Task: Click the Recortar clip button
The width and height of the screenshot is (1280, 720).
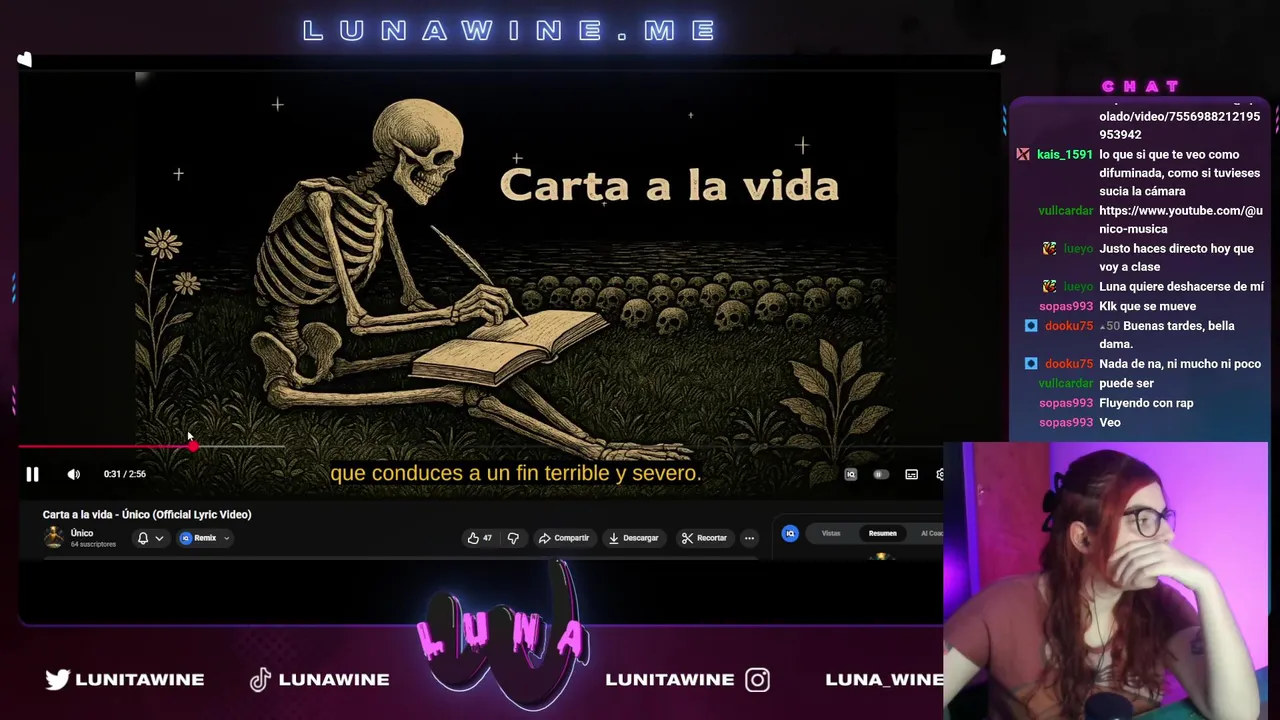Action: [x=704, y=538]
